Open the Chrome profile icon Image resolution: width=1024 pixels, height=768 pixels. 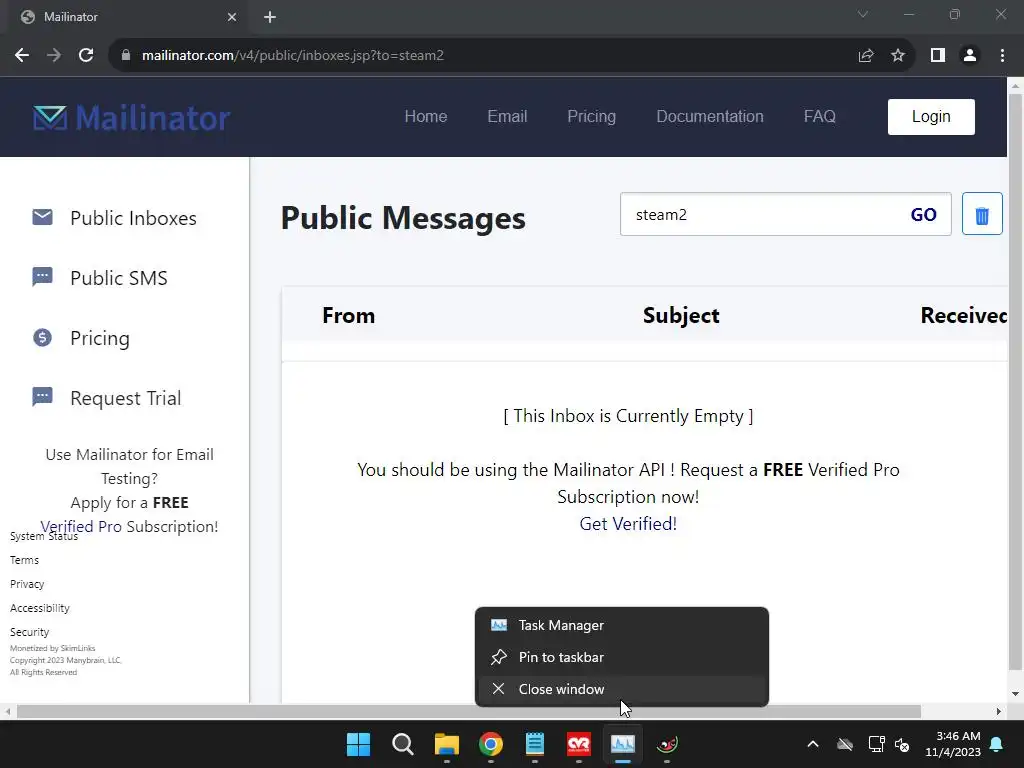coord(970,56)
